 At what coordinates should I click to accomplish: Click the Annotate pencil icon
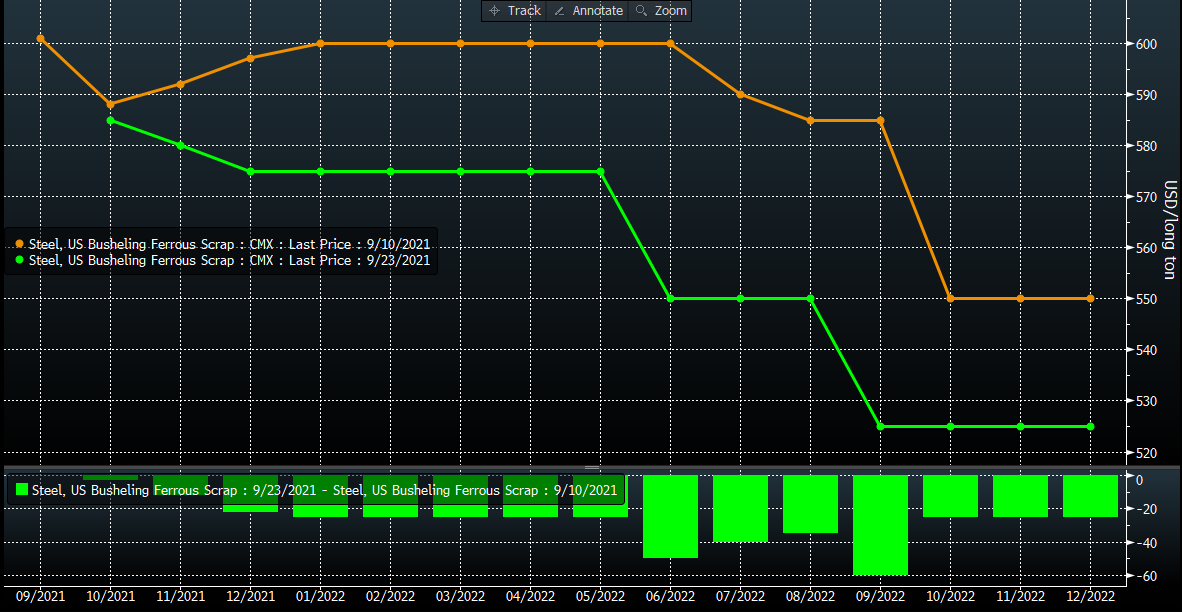pos(559,11)
